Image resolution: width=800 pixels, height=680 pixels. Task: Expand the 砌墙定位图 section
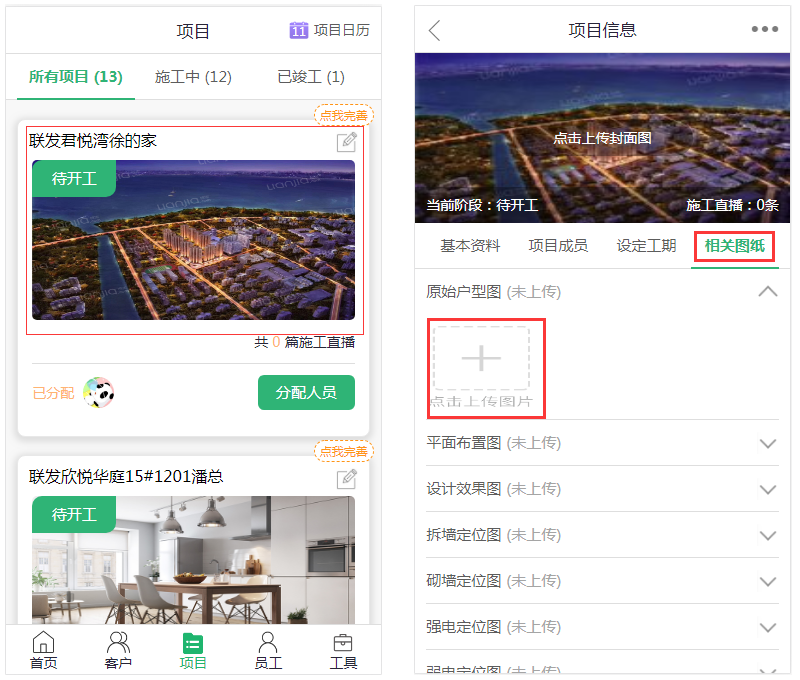click(767, 581)
